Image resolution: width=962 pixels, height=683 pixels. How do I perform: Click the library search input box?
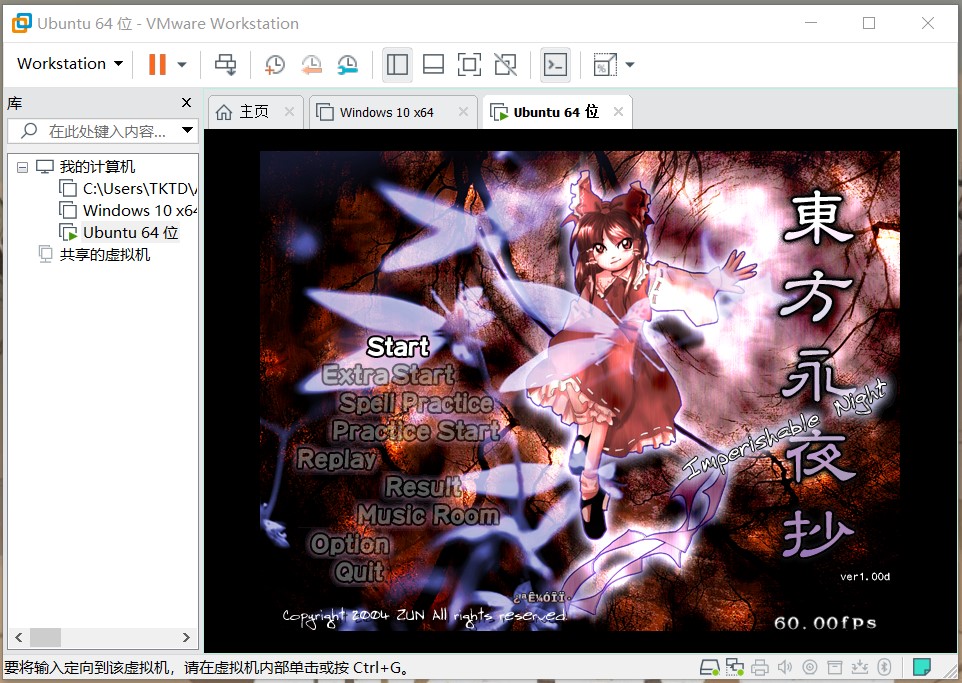point(100,130)
